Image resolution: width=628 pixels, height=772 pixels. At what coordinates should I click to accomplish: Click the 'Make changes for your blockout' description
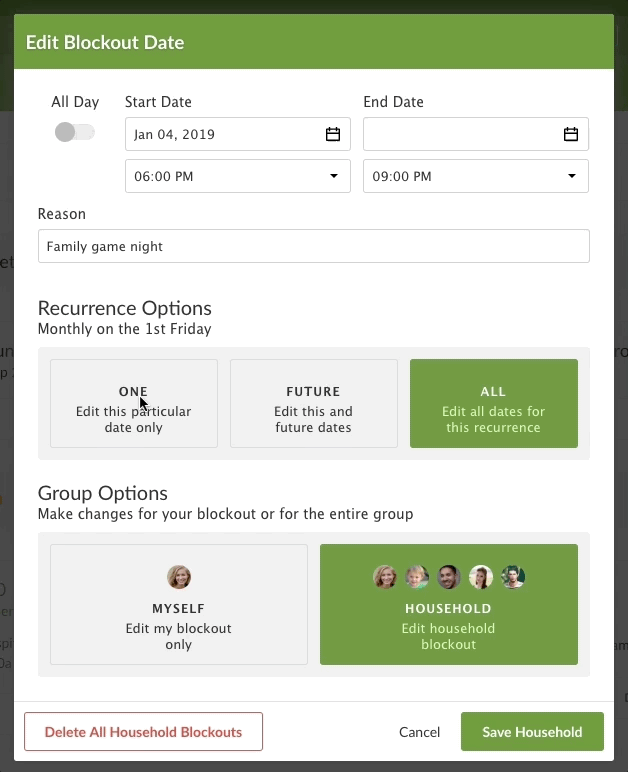[225, 514]
